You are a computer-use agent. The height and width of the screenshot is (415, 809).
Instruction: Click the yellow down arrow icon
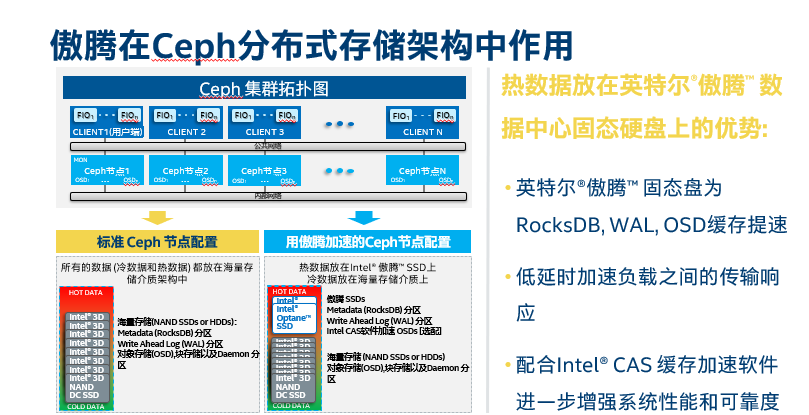[x=157, y=218]
